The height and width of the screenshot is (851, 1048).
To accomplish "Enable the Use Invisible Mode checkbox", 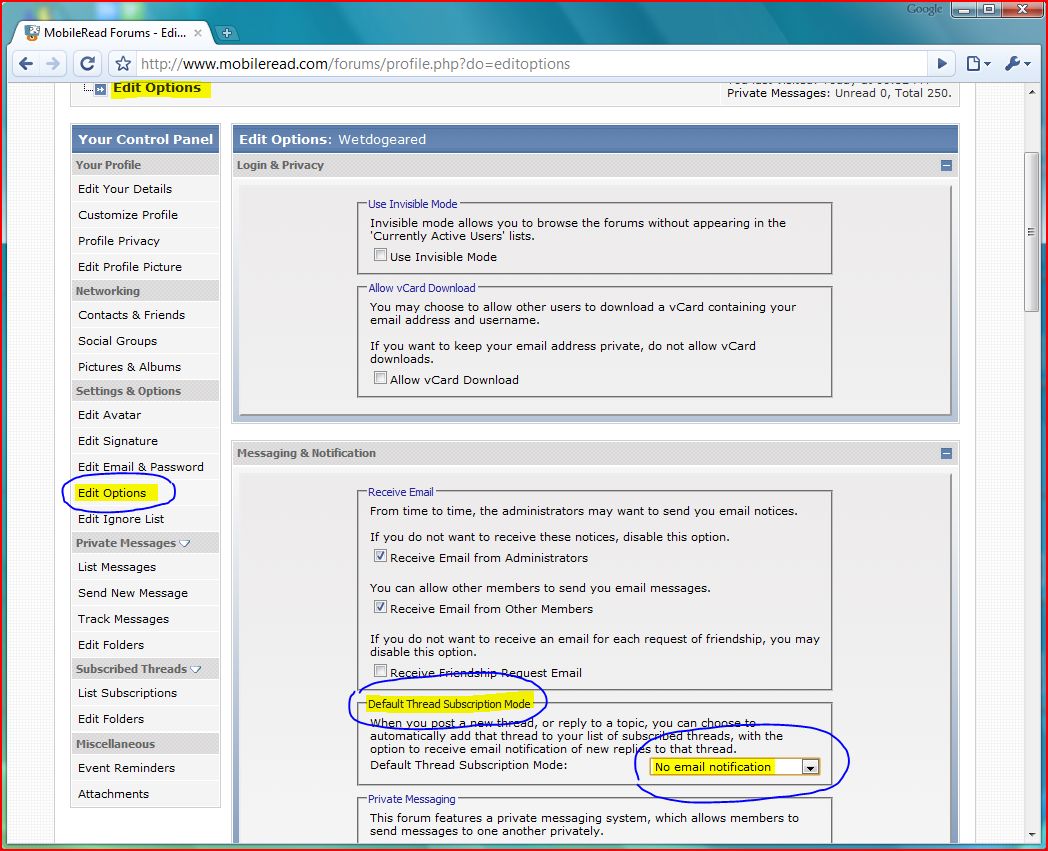I will tap(380, 255).
